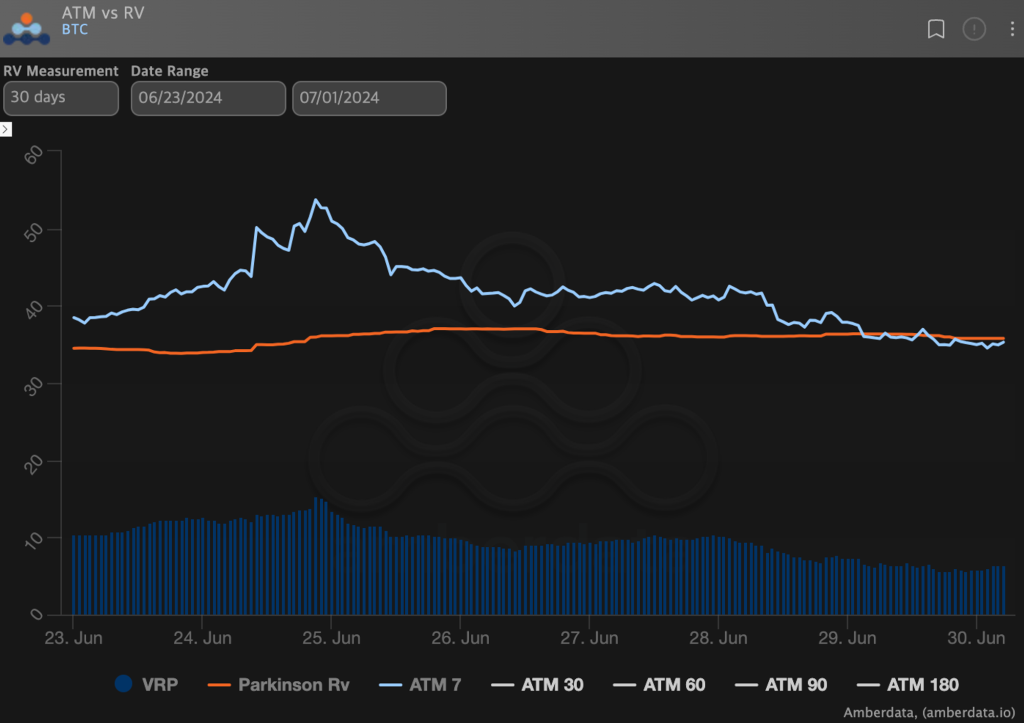Screen dimensions: 1024x723
Task: Toggle Parkinson Rv legend series
Action: (283, 685)
